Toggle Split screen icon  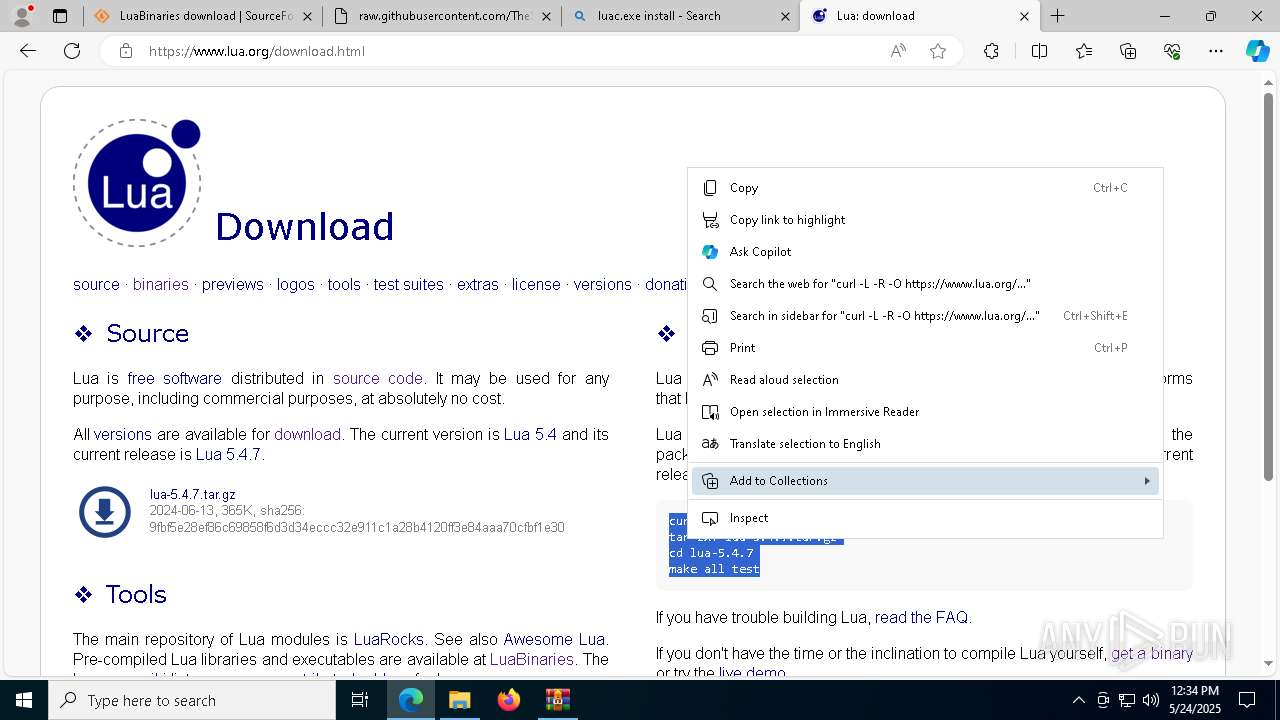[x=1039, y=51]
